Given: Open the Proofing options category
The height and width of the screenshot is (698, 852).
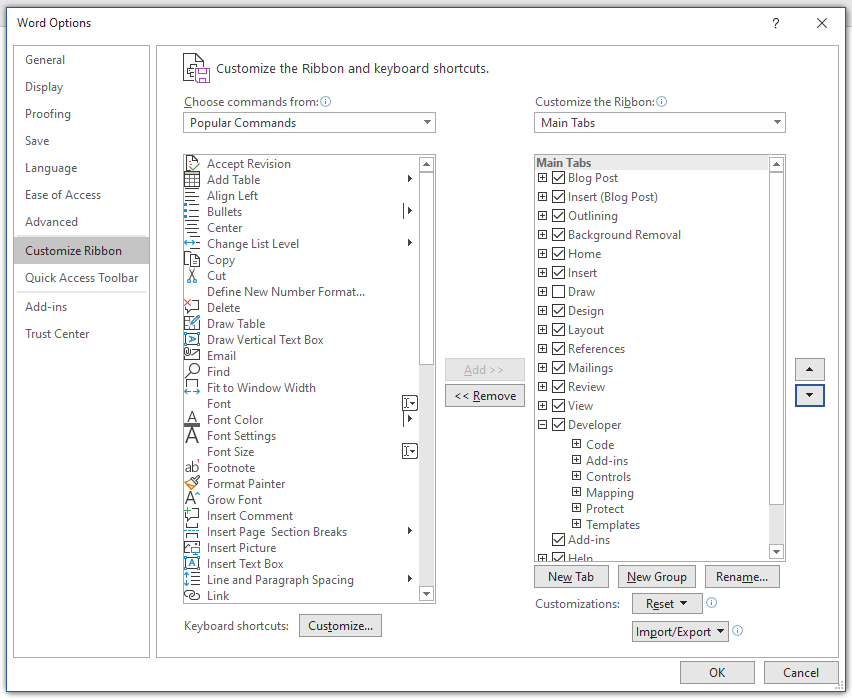Looking at the screenshot, I should coord(82,114).
